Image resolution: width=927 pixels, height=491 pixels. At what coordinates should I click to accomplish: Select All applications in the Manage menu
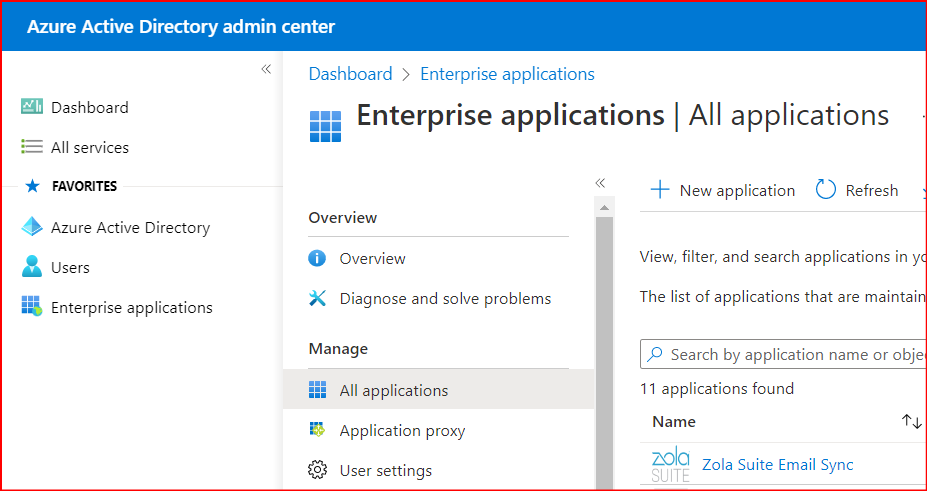pos(438,390)
